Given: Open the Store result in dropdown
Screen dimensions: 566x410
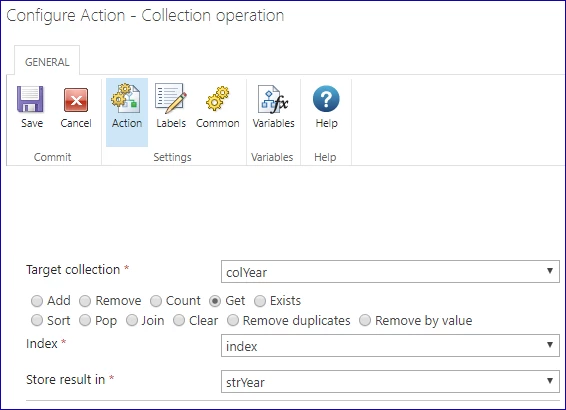Looking at the screenshot, I should pyautogui.click(x=390, y=381).
